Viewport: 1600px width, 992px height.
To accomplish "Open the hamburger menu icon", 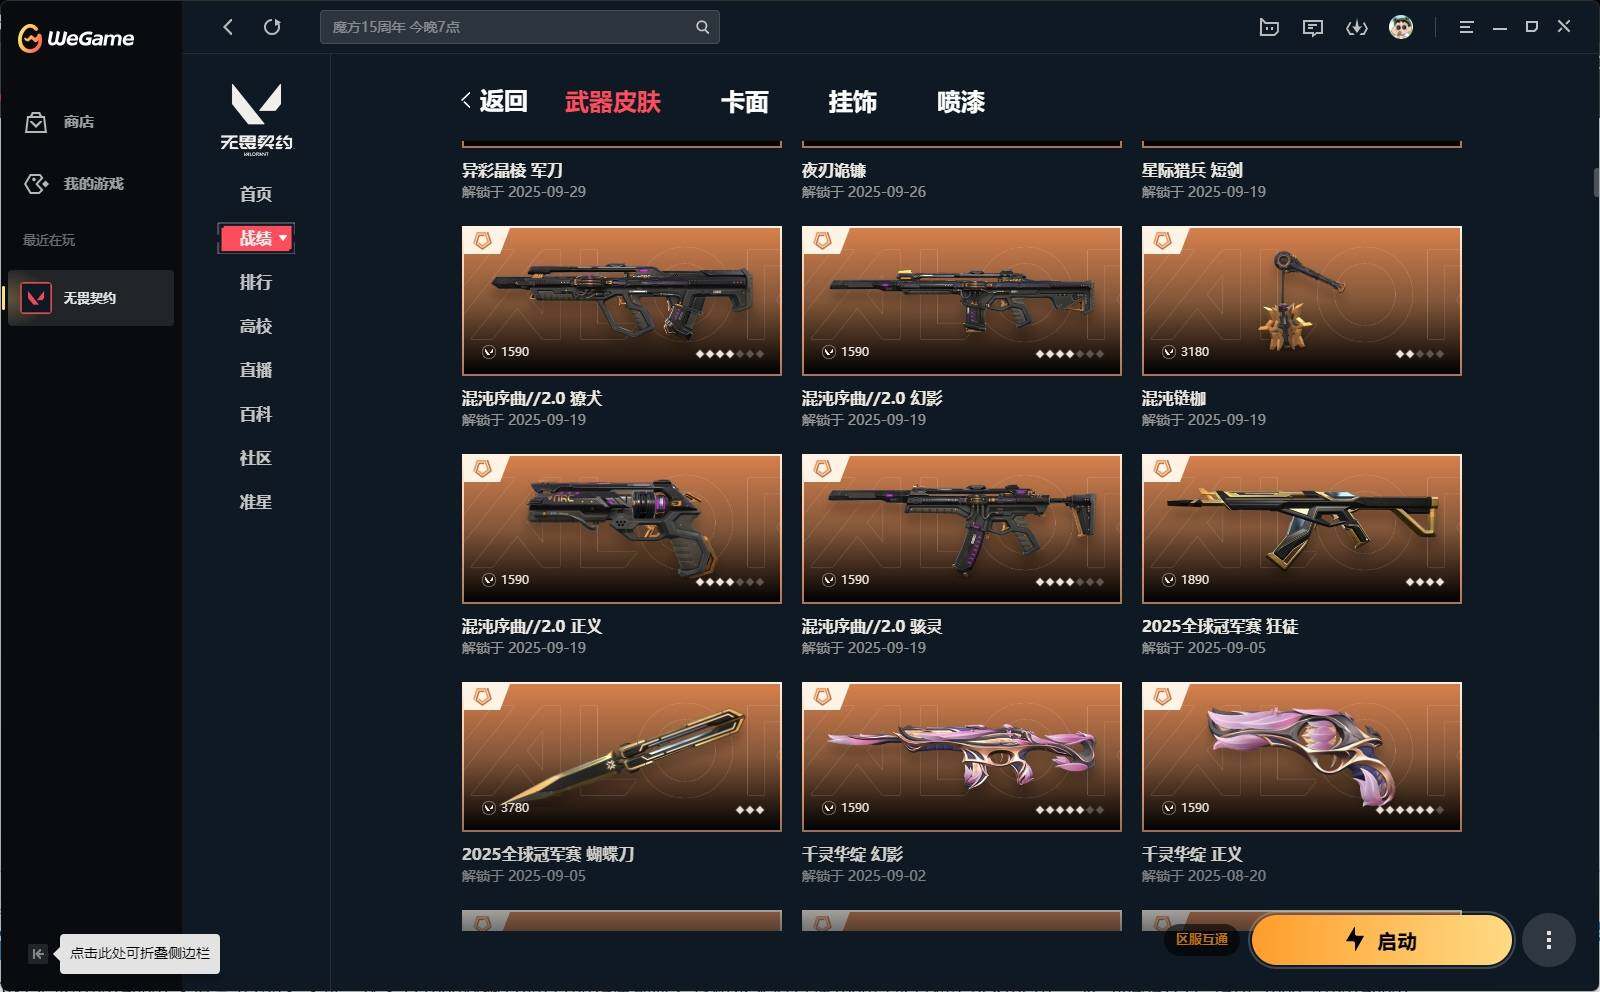I will click(x=1466, y=27).
